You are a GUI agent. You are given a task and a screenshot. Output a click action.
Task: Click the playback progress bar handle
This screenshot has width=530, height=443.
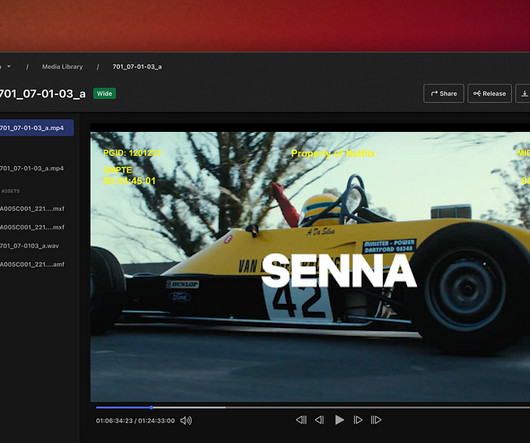pyautogui.click(x=151, y=408)
